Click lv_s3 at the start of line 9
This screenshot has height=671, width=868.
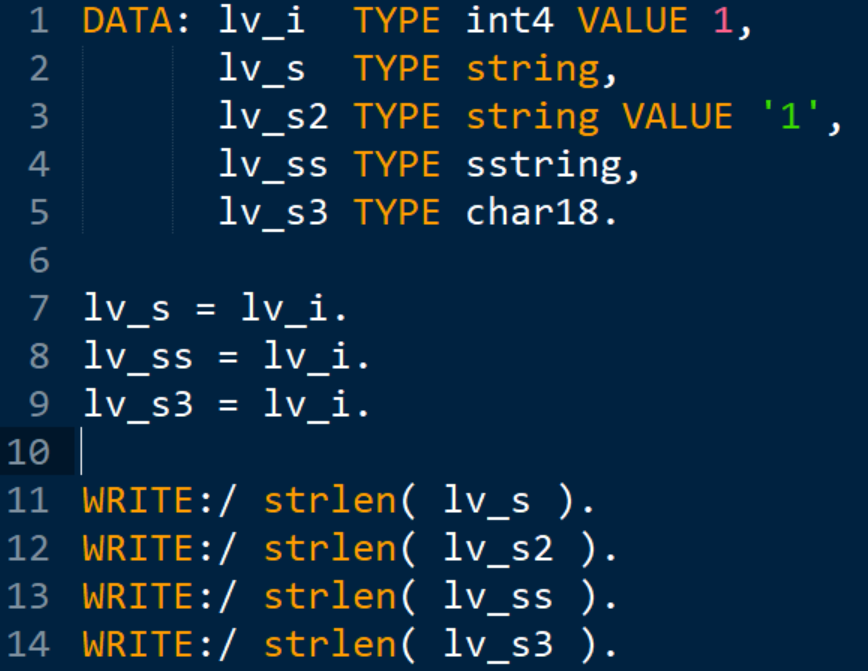(138, 405)
